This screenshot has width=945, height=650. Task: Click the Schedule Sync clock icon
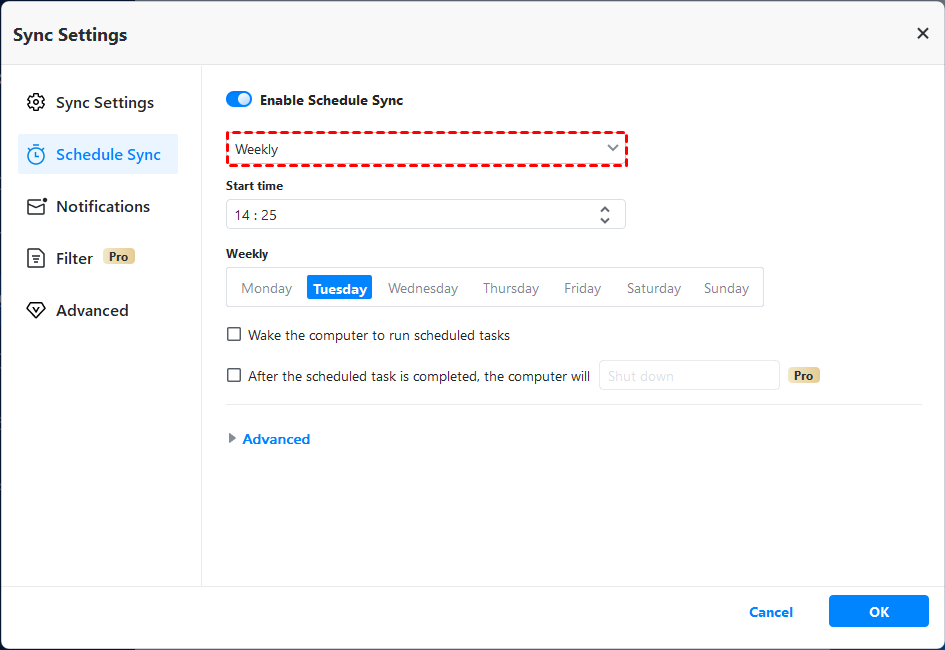click(x=37, y=154)
